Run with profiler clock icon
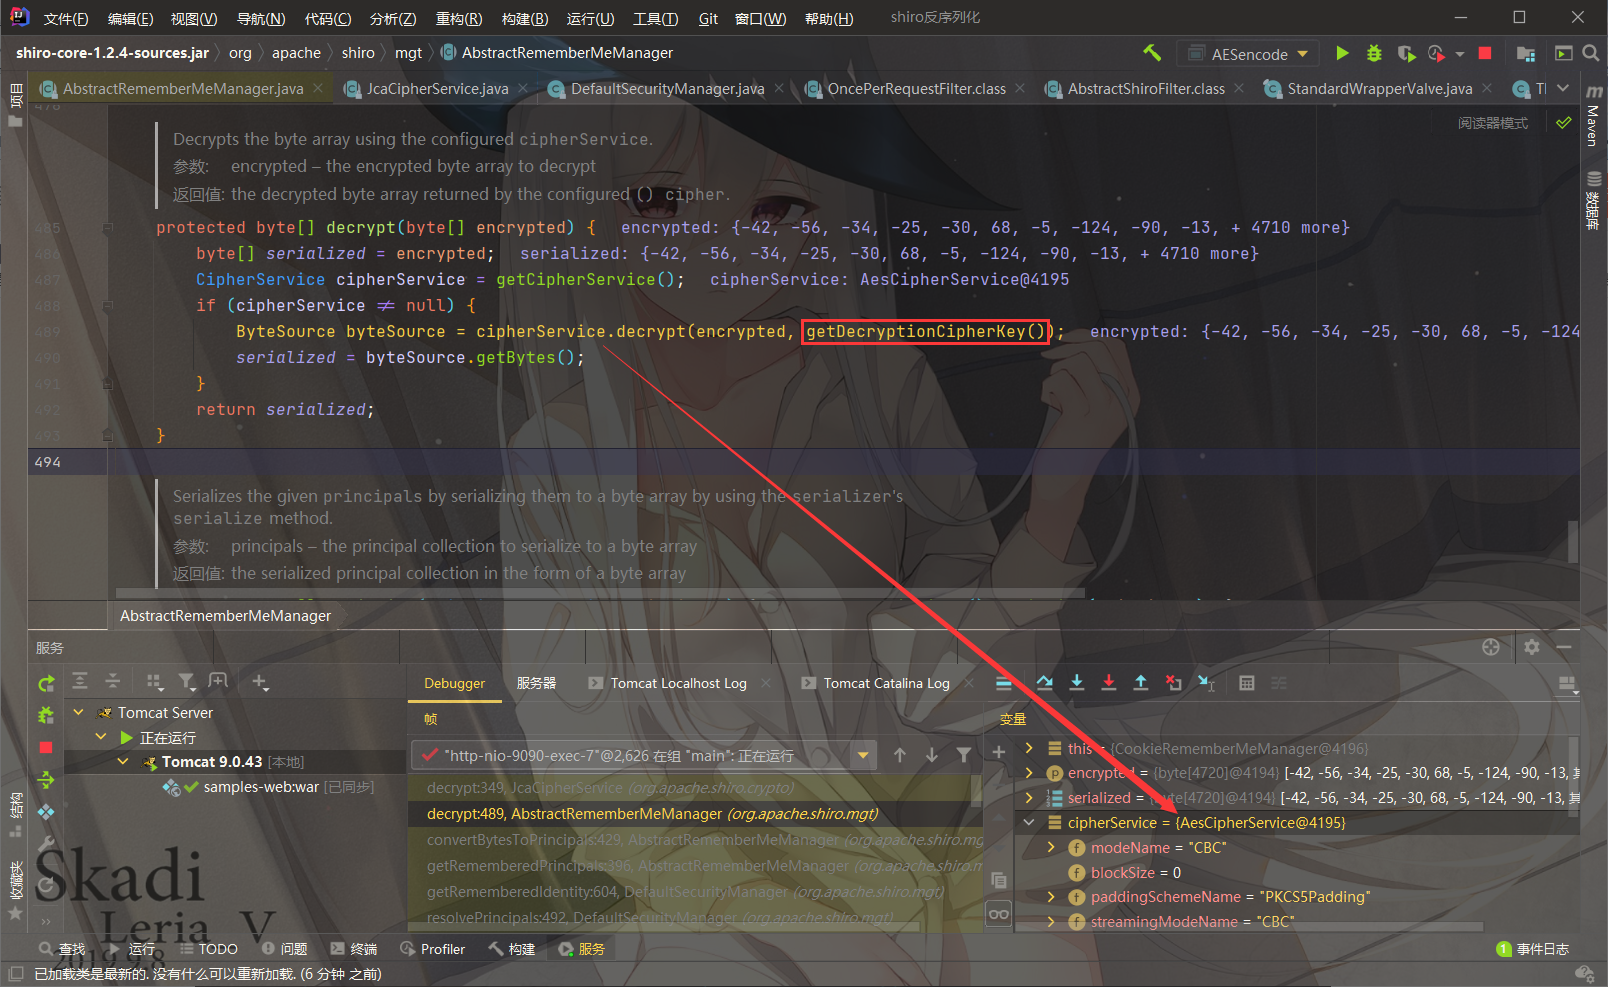The height and width of the screenshot is (987, 1608). click(x=1436, y=53)
